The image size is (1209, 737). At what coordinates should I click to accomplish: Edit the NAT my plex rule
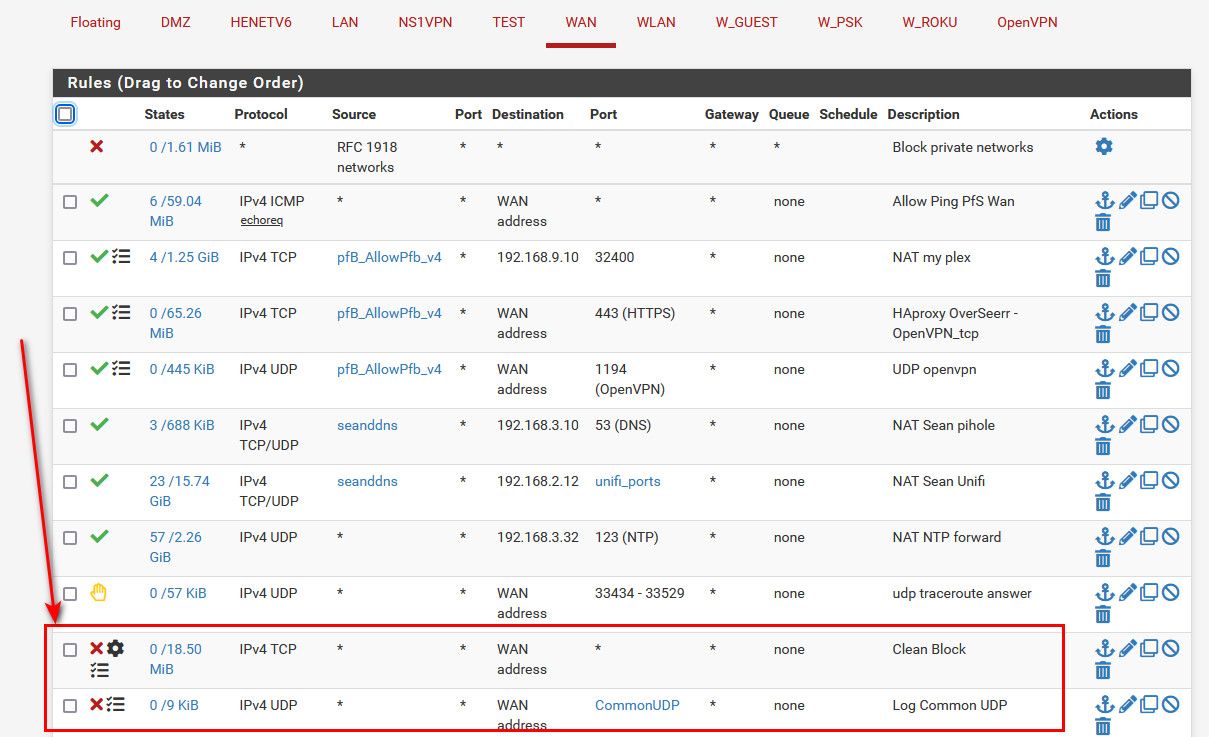click(x=1127, y=256)
